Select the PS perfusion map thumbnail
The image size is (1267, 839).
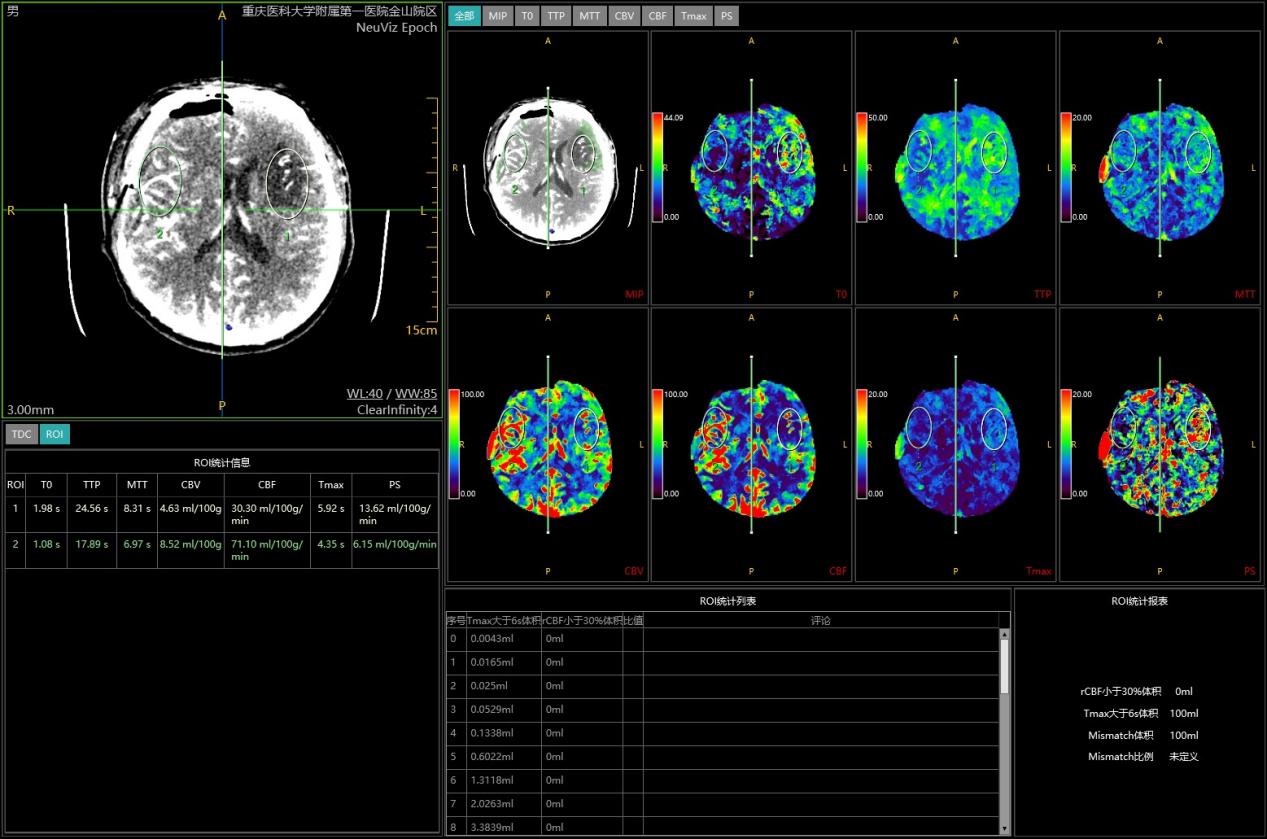coord(1159,444)
